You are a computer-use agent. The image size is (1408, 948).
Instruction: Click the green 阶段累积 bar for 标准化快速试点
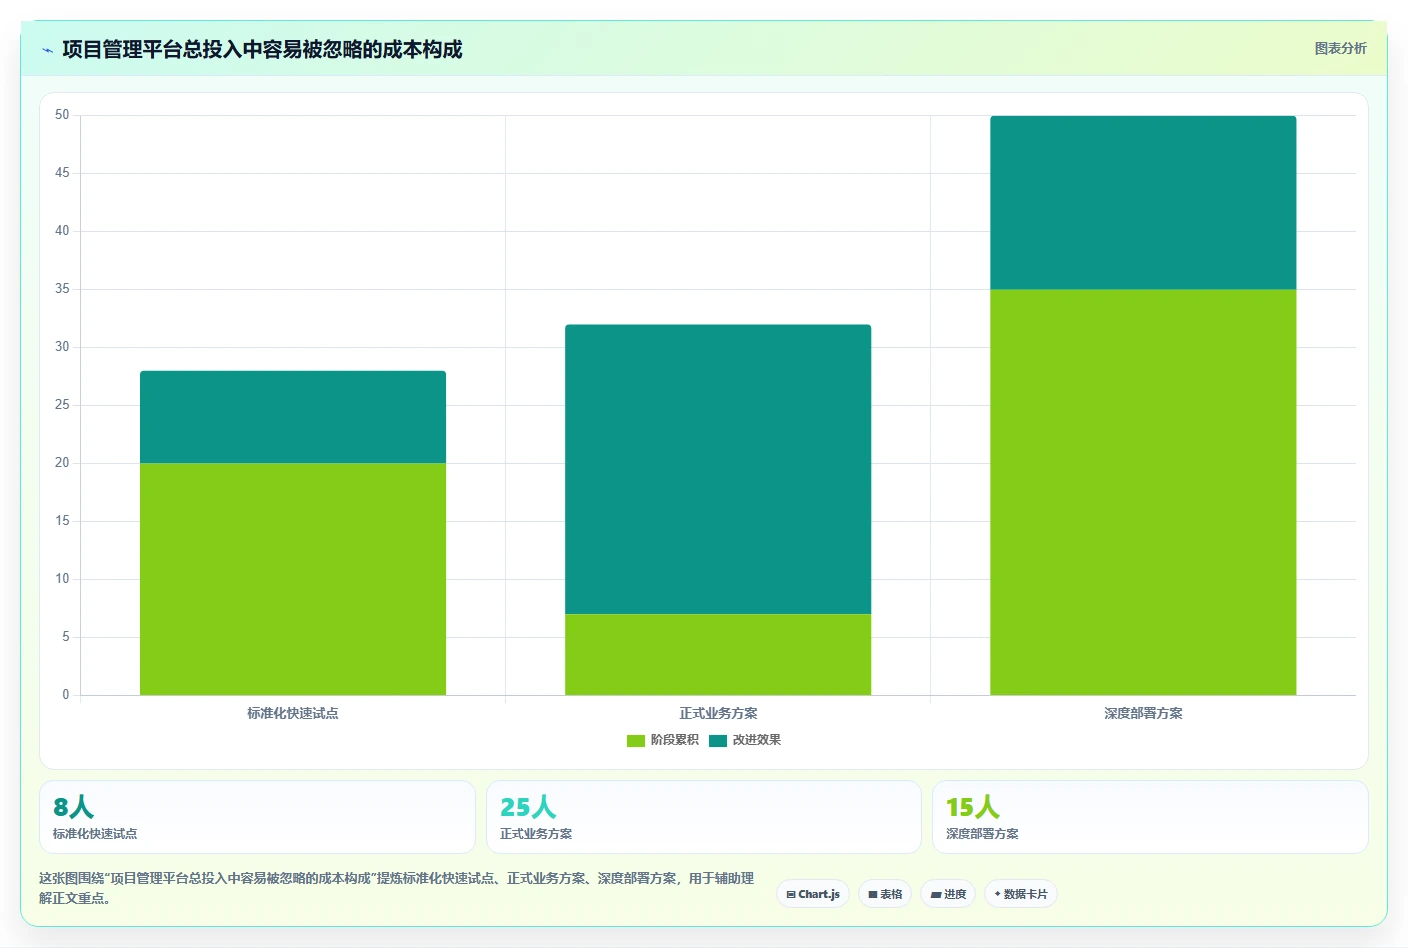(293, 579)
